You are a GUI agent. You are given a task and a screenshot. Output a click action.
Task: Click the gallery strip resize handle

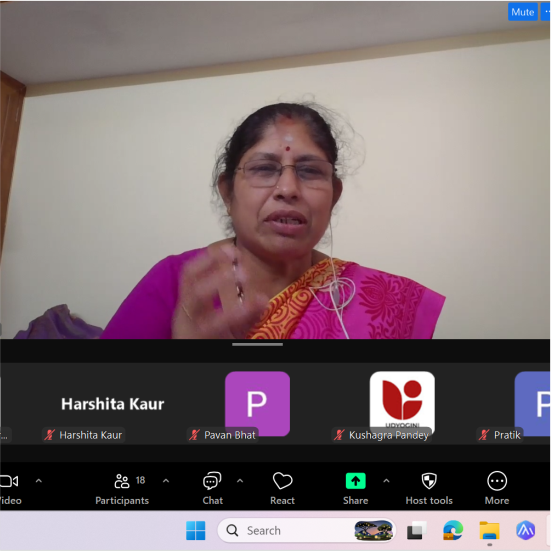pyautogui.click(x=257, y=344)
